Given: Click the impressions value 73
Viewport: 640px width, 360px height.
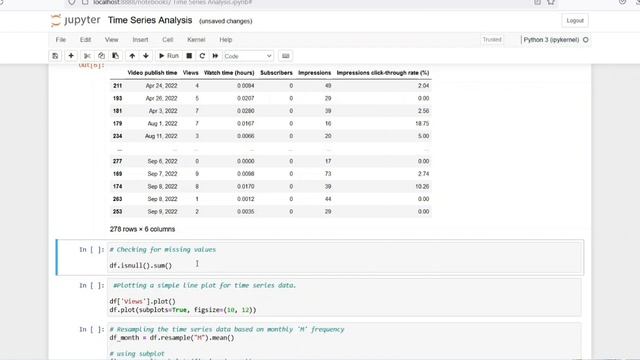Looking at the screenshot, I should click(x=328, y=174).
